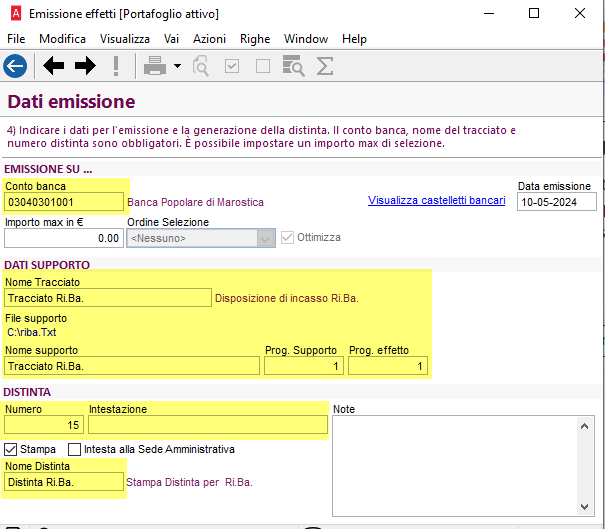The image size is (605, 529).
Task: Expand the Ordine Selezione dropdown
Action: point(265,238)
